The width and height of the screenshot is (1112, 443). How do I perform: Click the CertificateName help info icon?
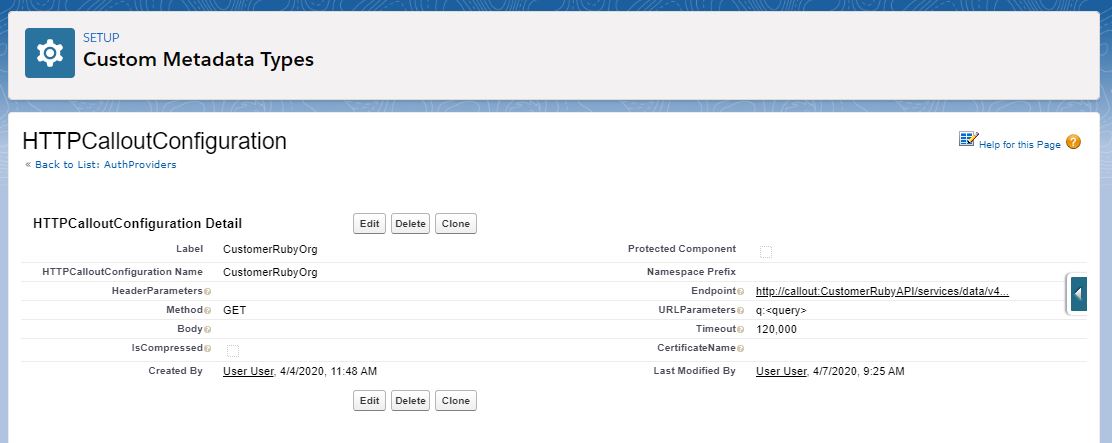[740, 349]
